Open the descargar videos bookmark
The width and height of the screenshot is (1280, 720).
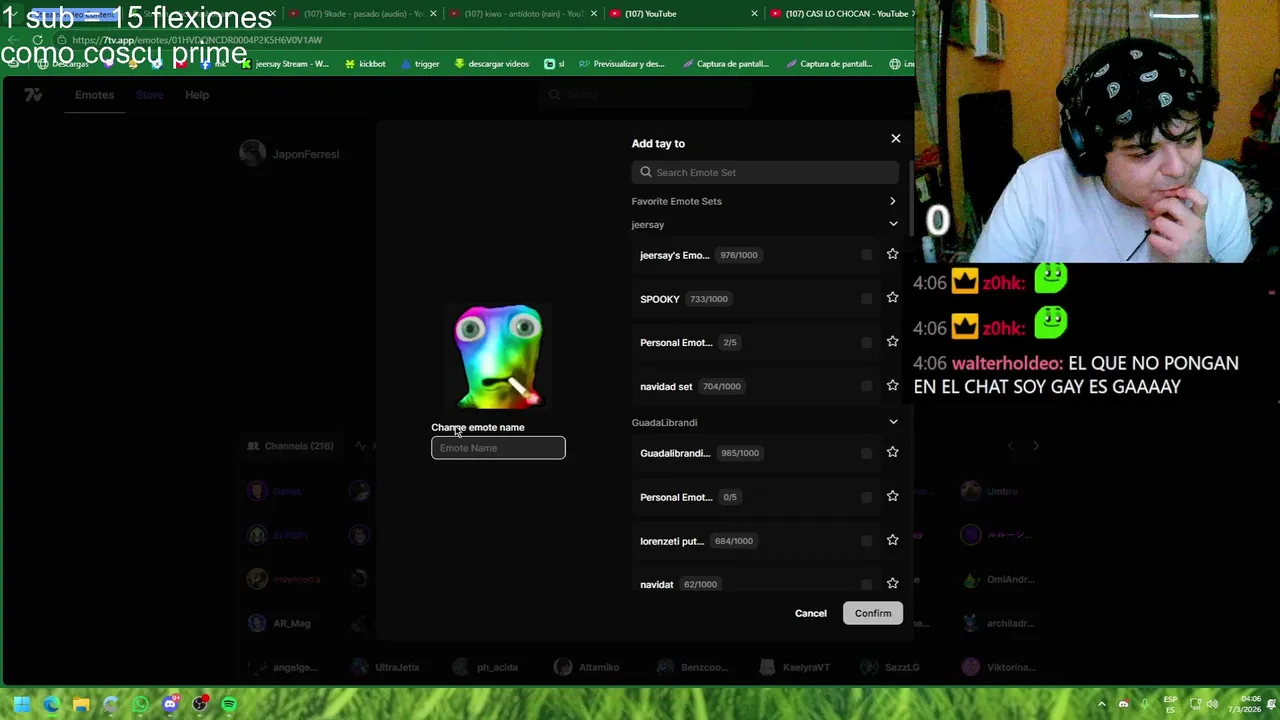[x=491, y=64]
